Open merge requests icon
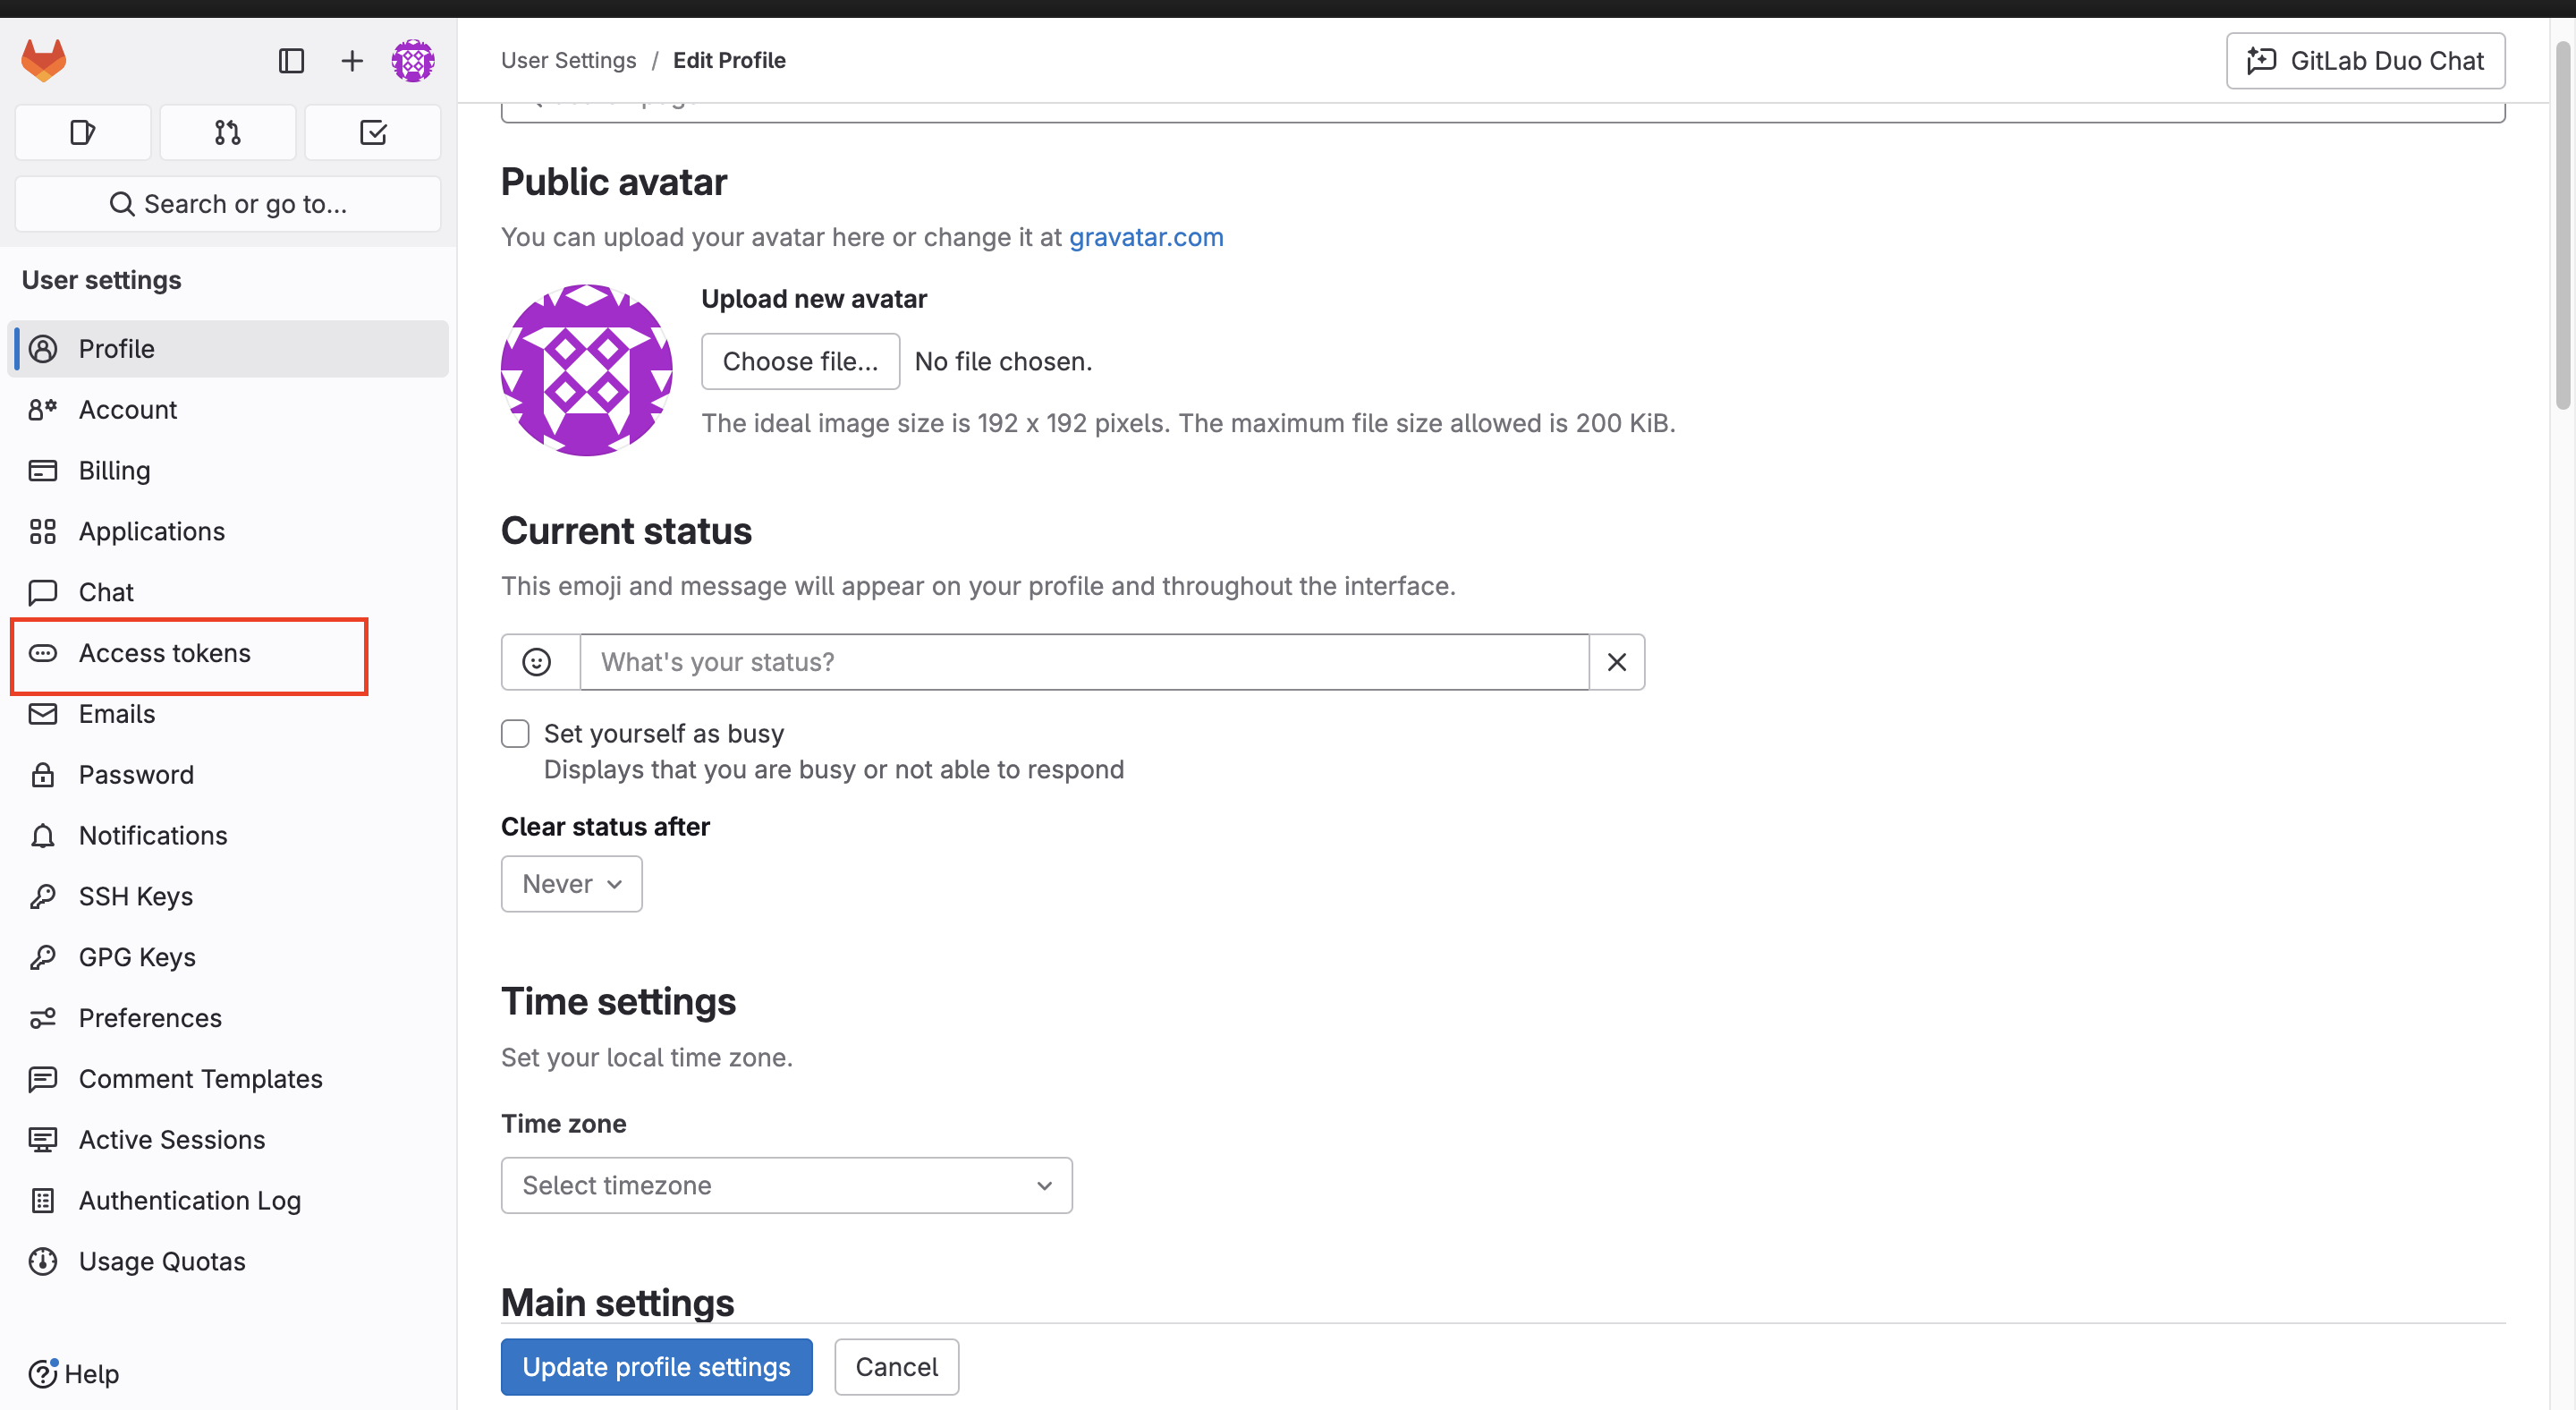This screenshot has width=2576, height=1410. [x=228, y=132]
